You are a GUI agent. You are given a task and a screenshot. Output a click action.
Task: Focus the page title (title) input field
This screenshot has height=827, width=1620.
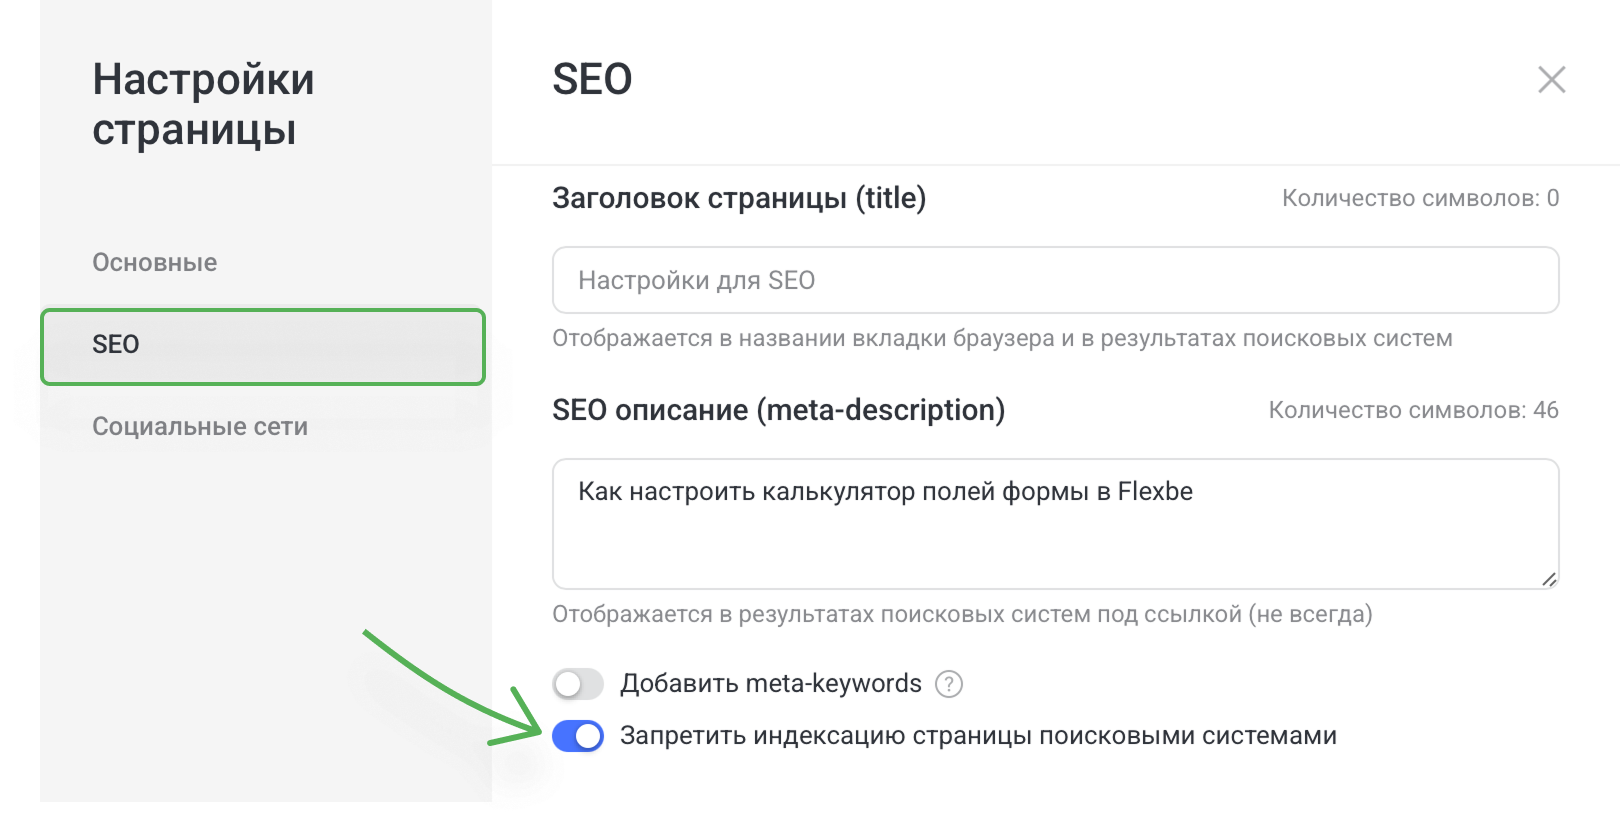click(1055, 280)
